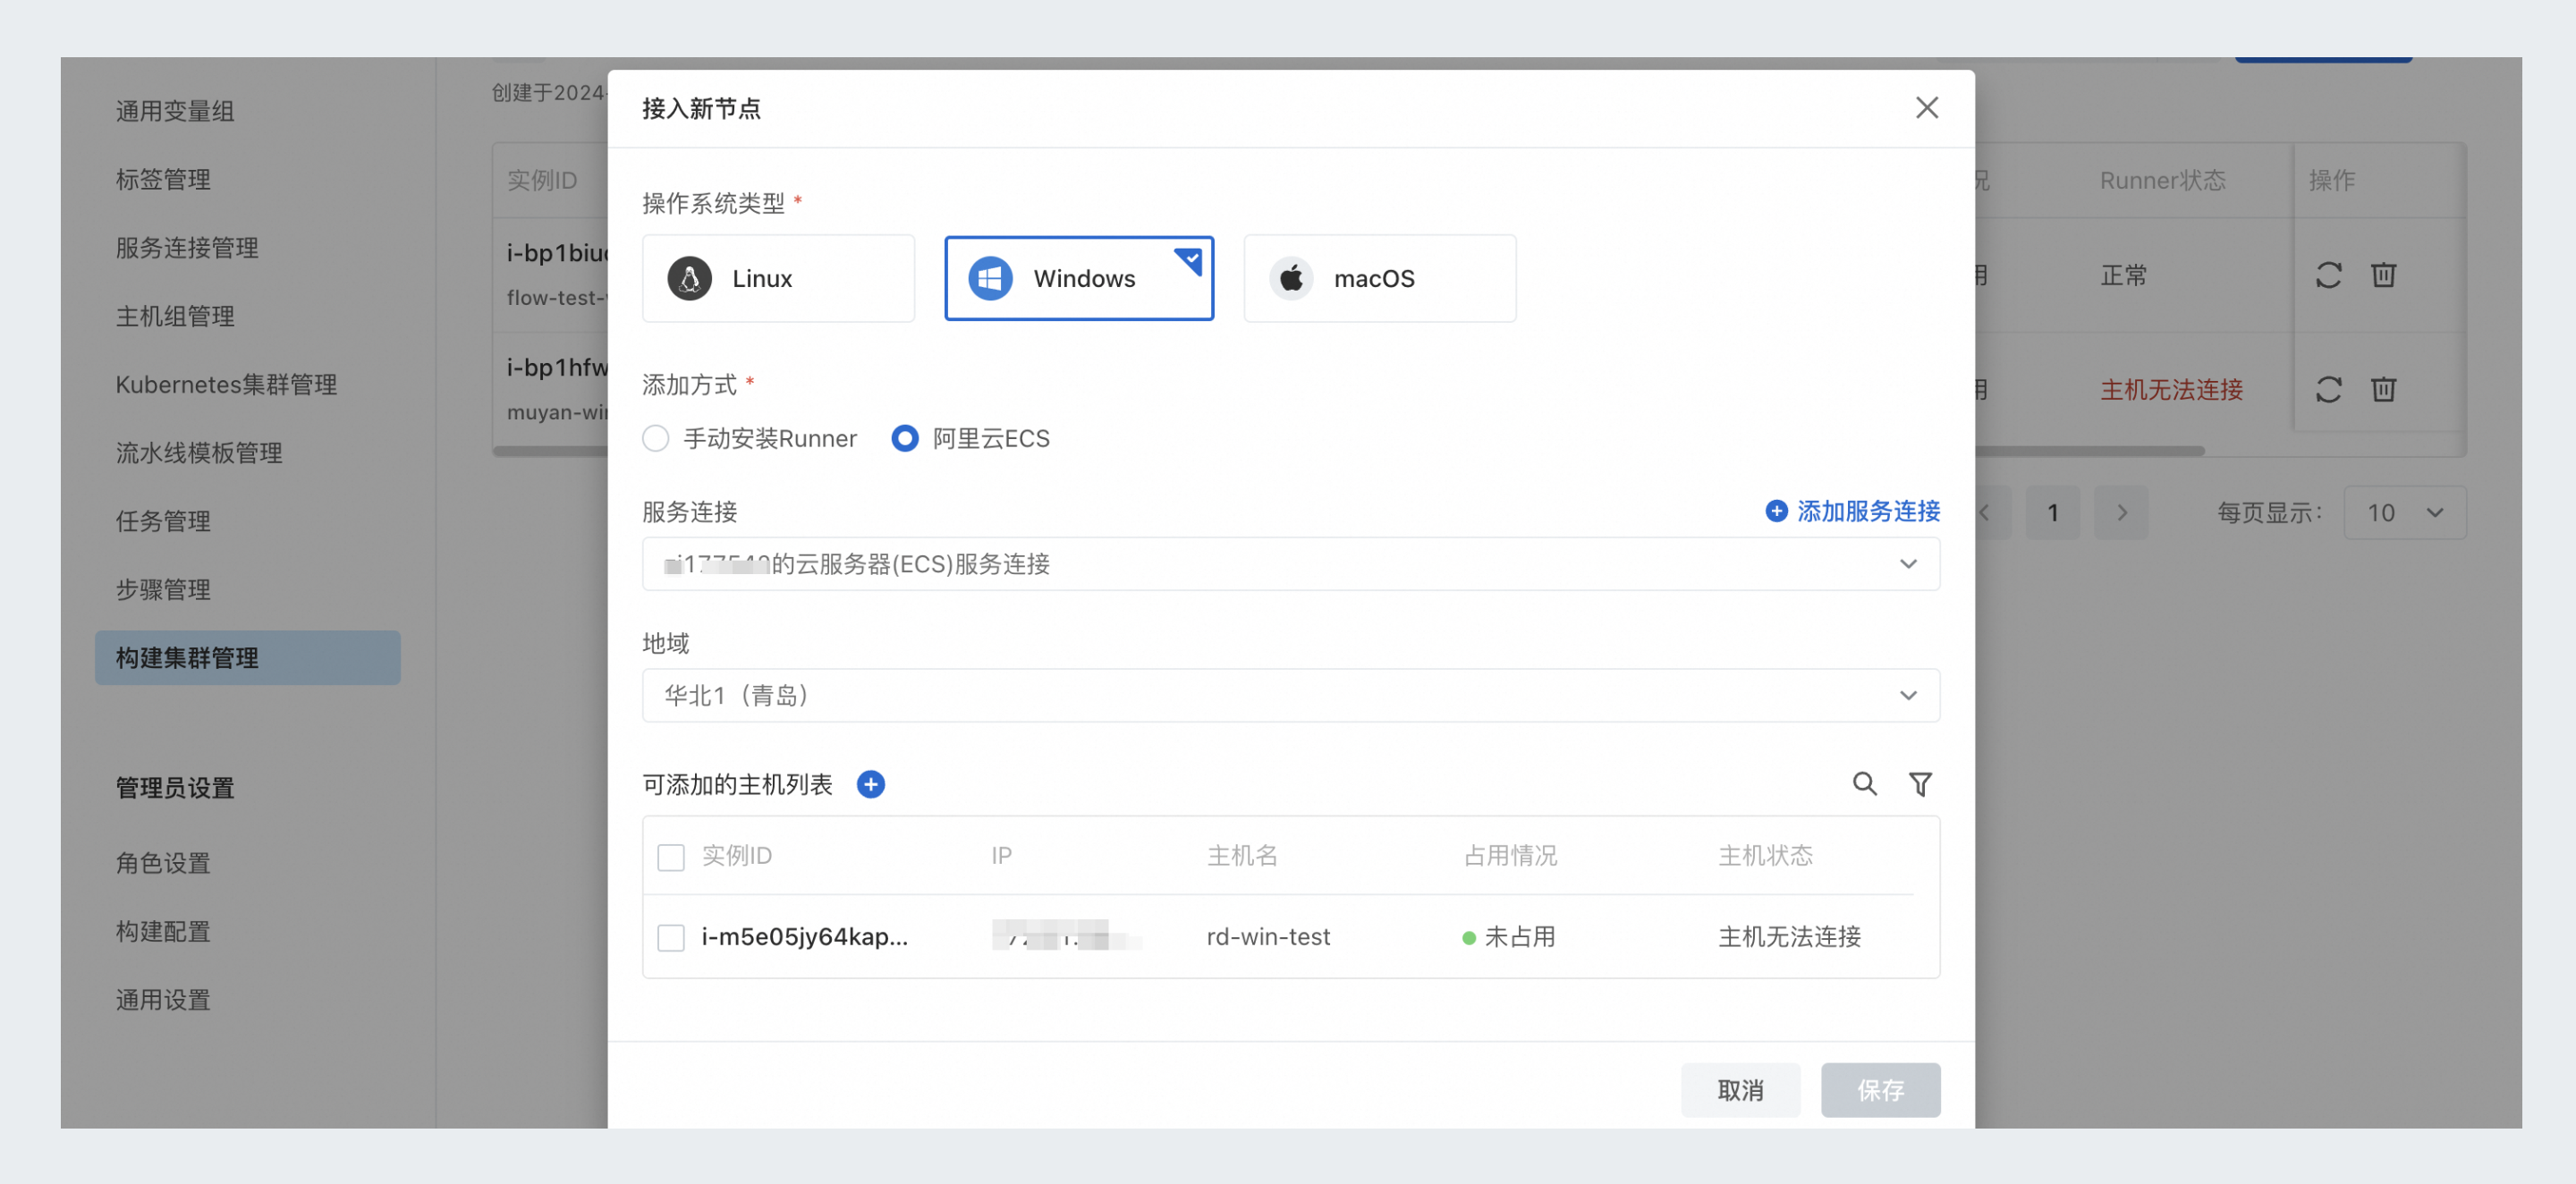Image resolution: width=2576 pixels, height=1184 pixels.
Task: Check the i-m5e05jy64kap host row checkbox
Action: tap(671, 937)
